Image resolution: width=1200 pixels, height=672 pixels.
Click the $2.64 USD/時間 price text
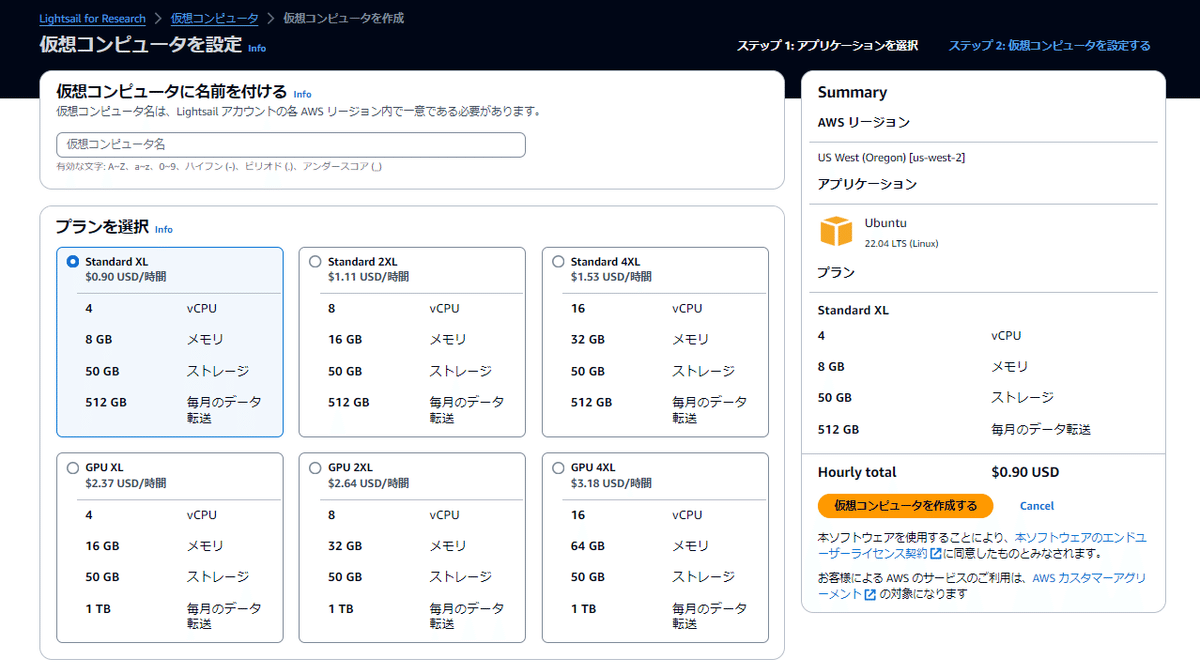coord(368,483)
